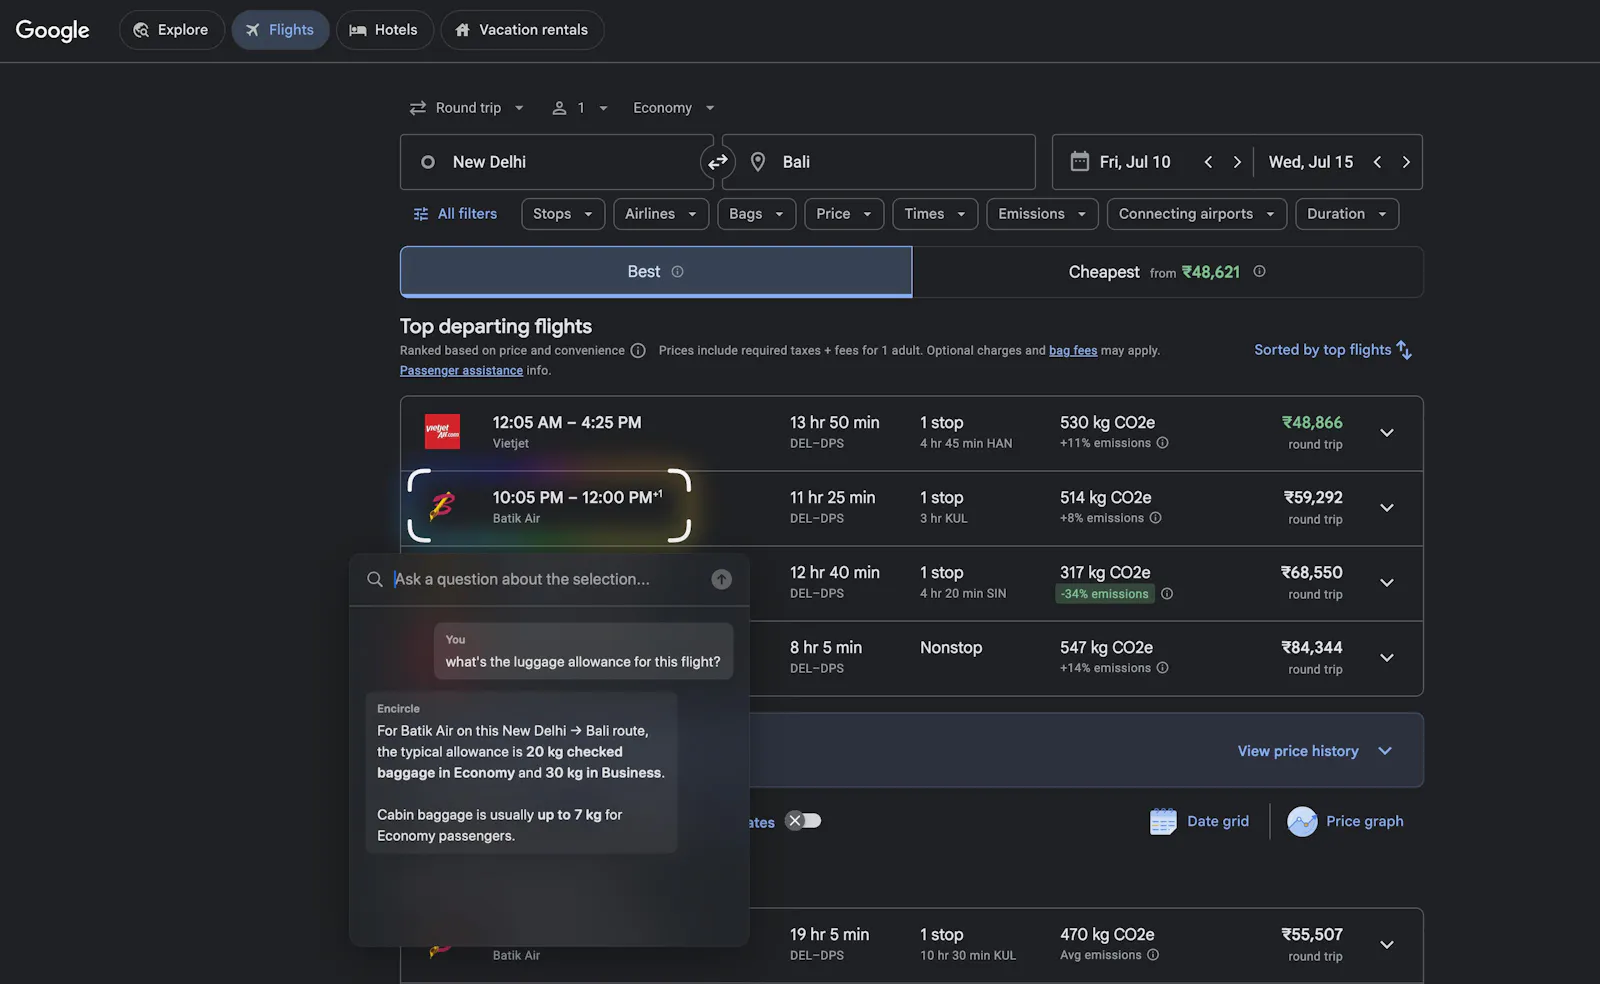This screenshot has width=1600, height=984.
Task: Change Sorted by top flights order
Action: tap(1333, 350)
